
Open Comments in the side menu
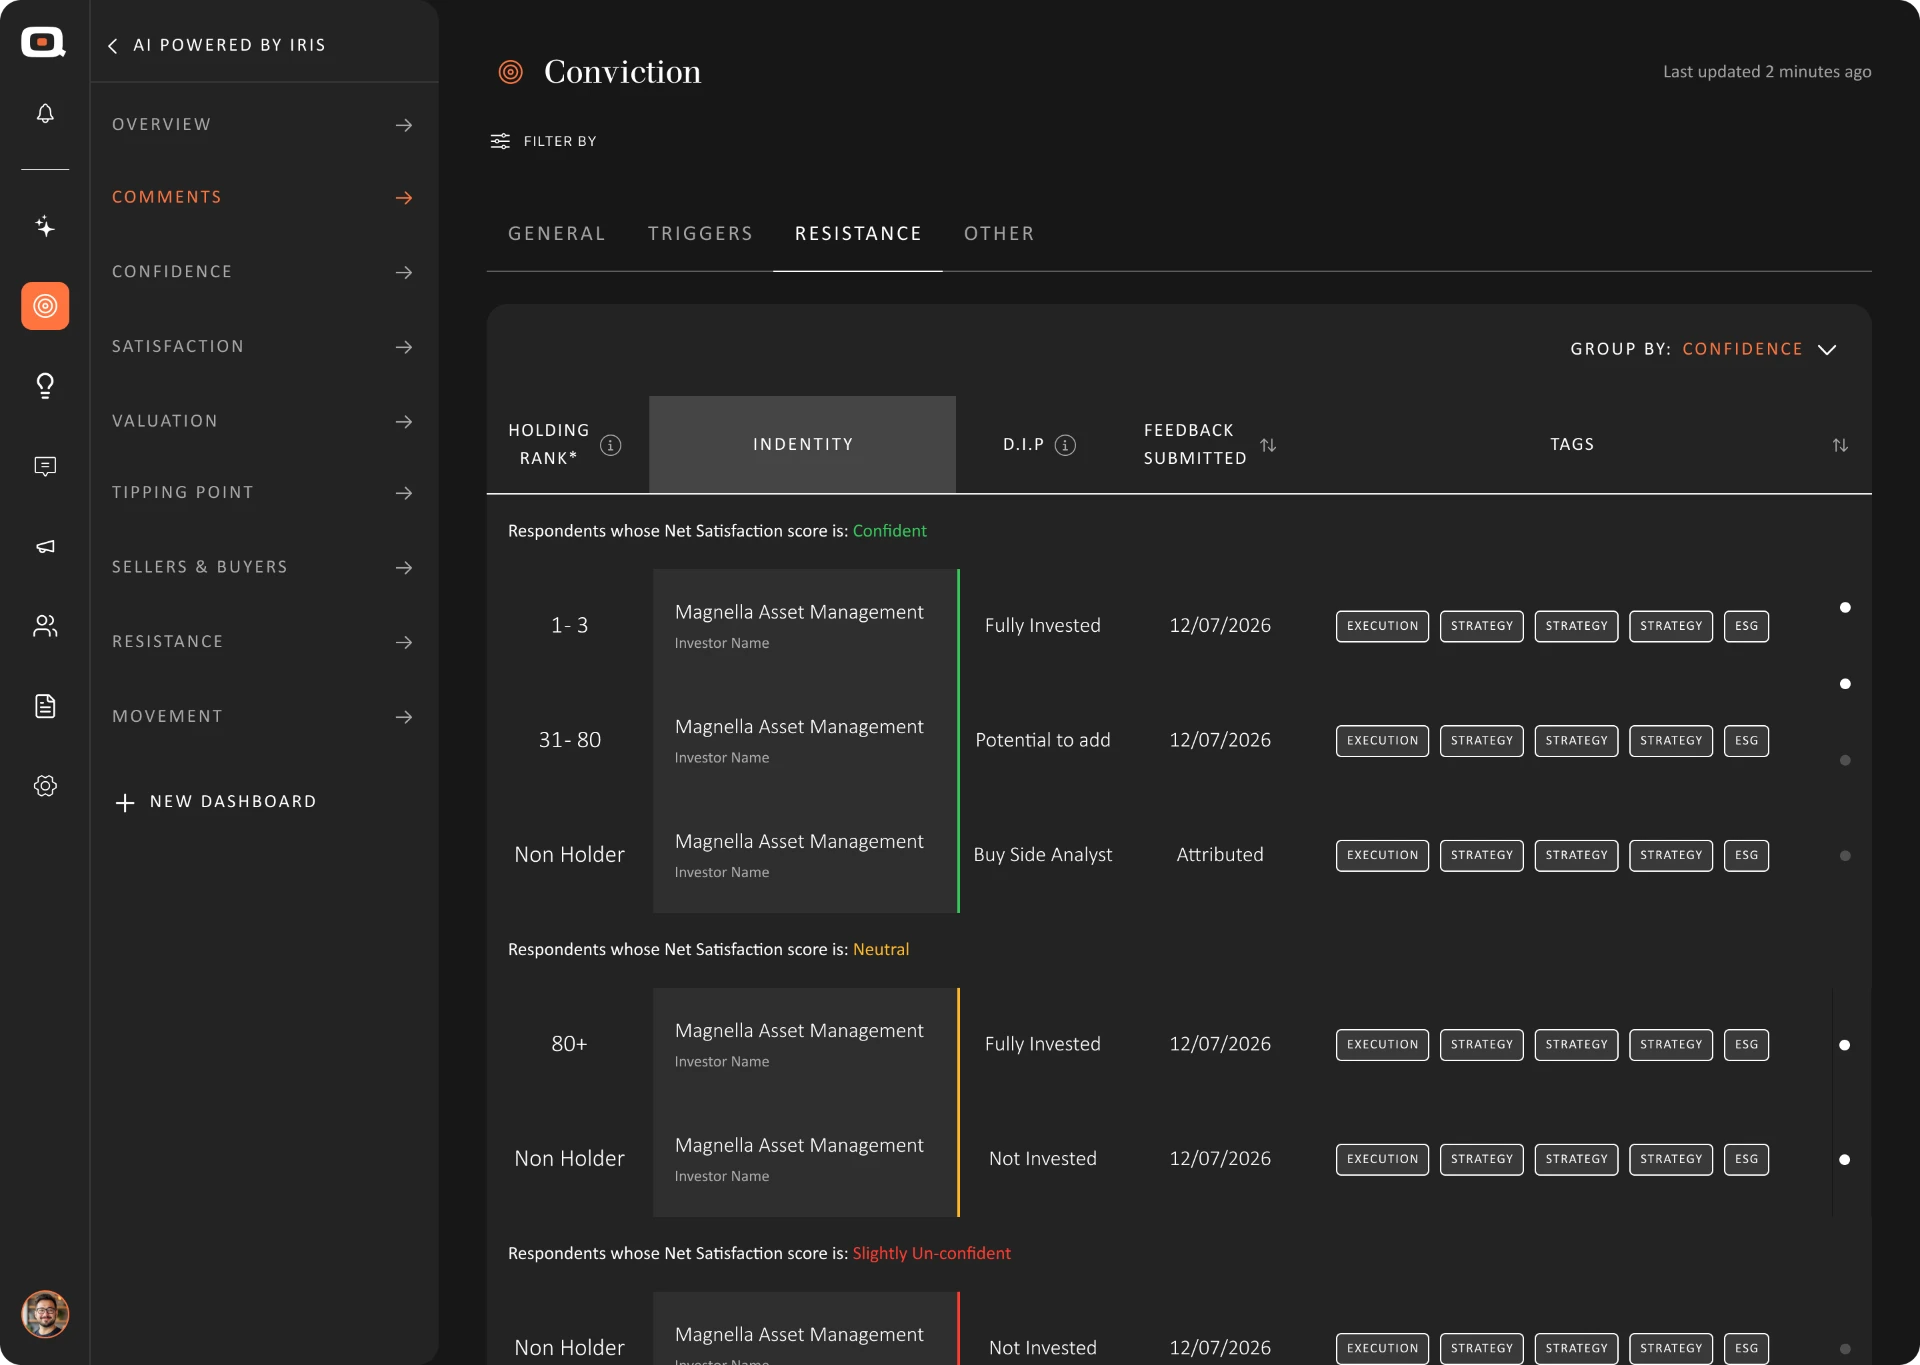click(264, 197)
